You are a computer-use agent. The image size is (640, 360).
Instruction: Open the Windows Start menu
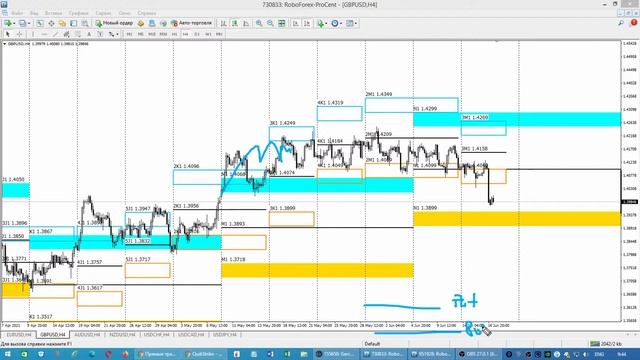[7, 354]
